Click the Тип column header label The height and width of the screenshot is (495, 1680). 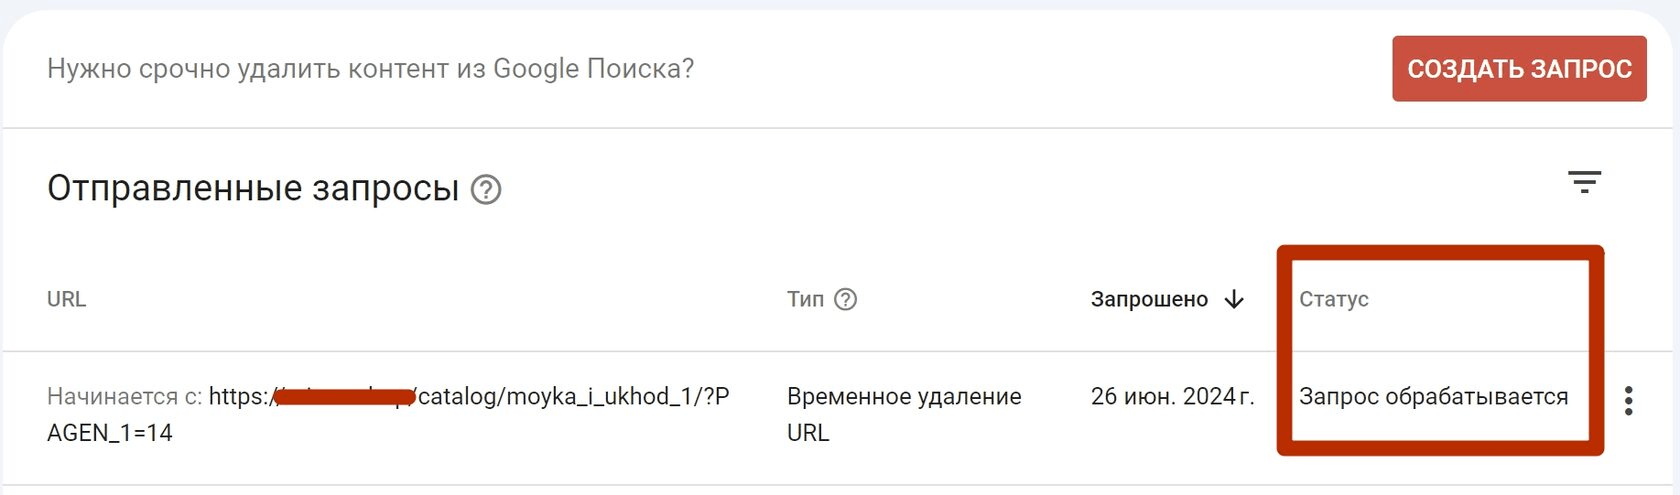(805, 299)
